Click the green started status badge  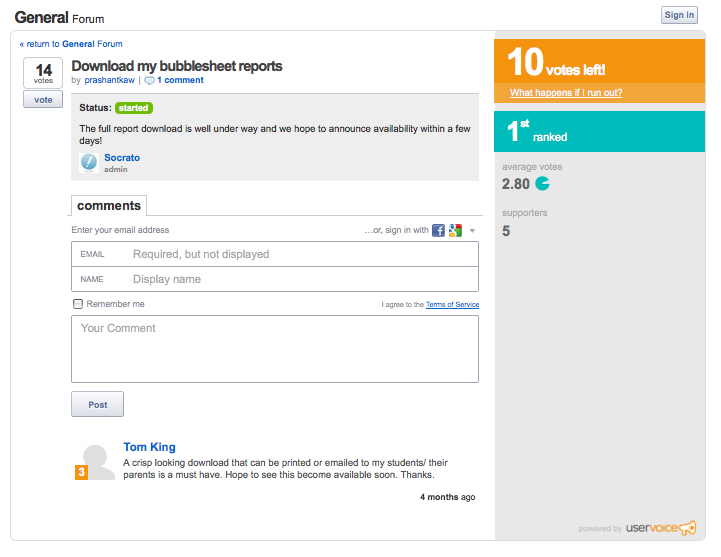(134, 108)
